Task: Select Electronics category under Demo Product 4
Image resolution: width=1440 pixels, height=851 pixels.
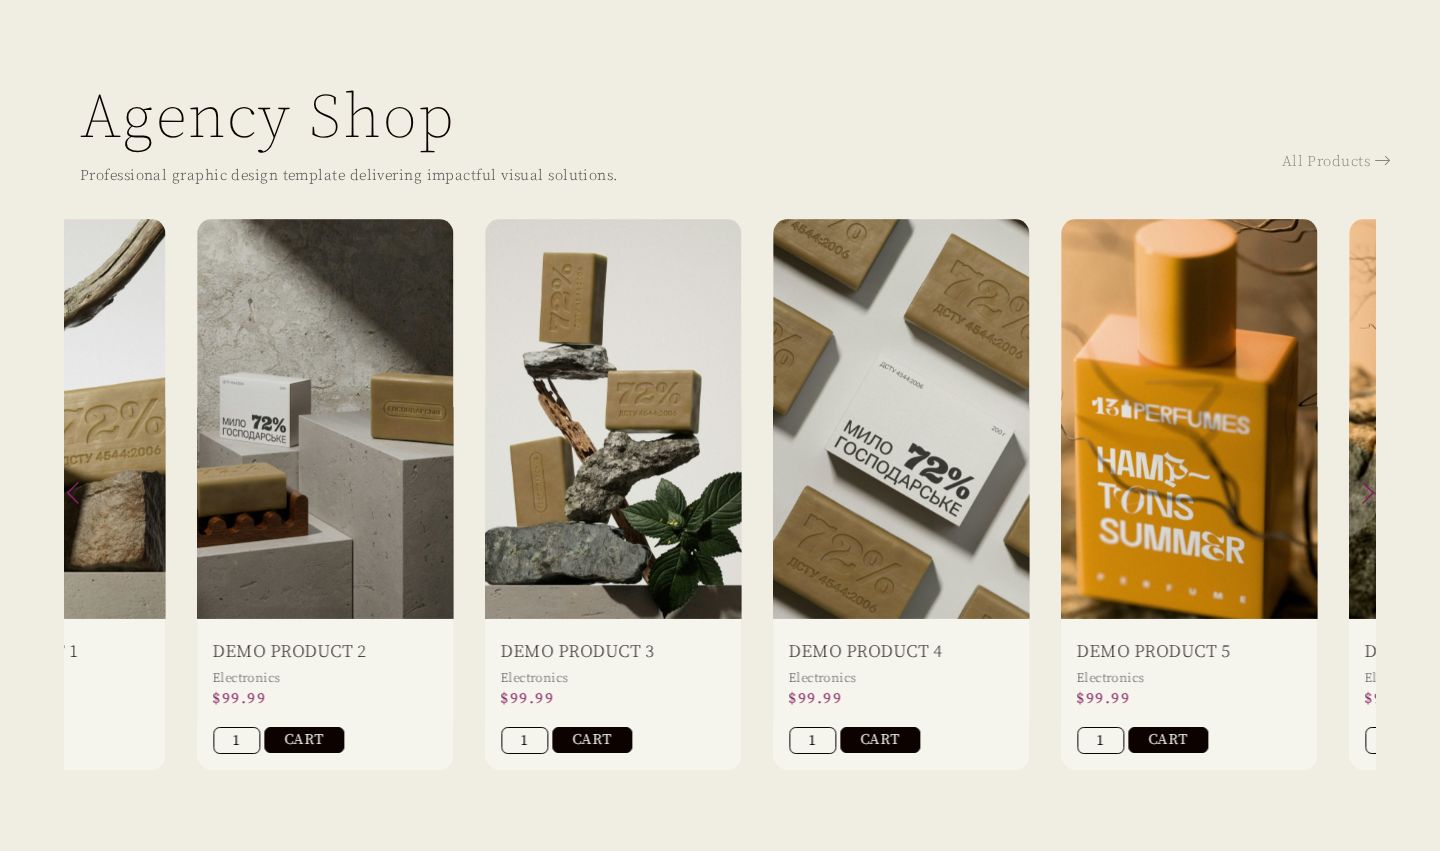Action: point(822,678)
